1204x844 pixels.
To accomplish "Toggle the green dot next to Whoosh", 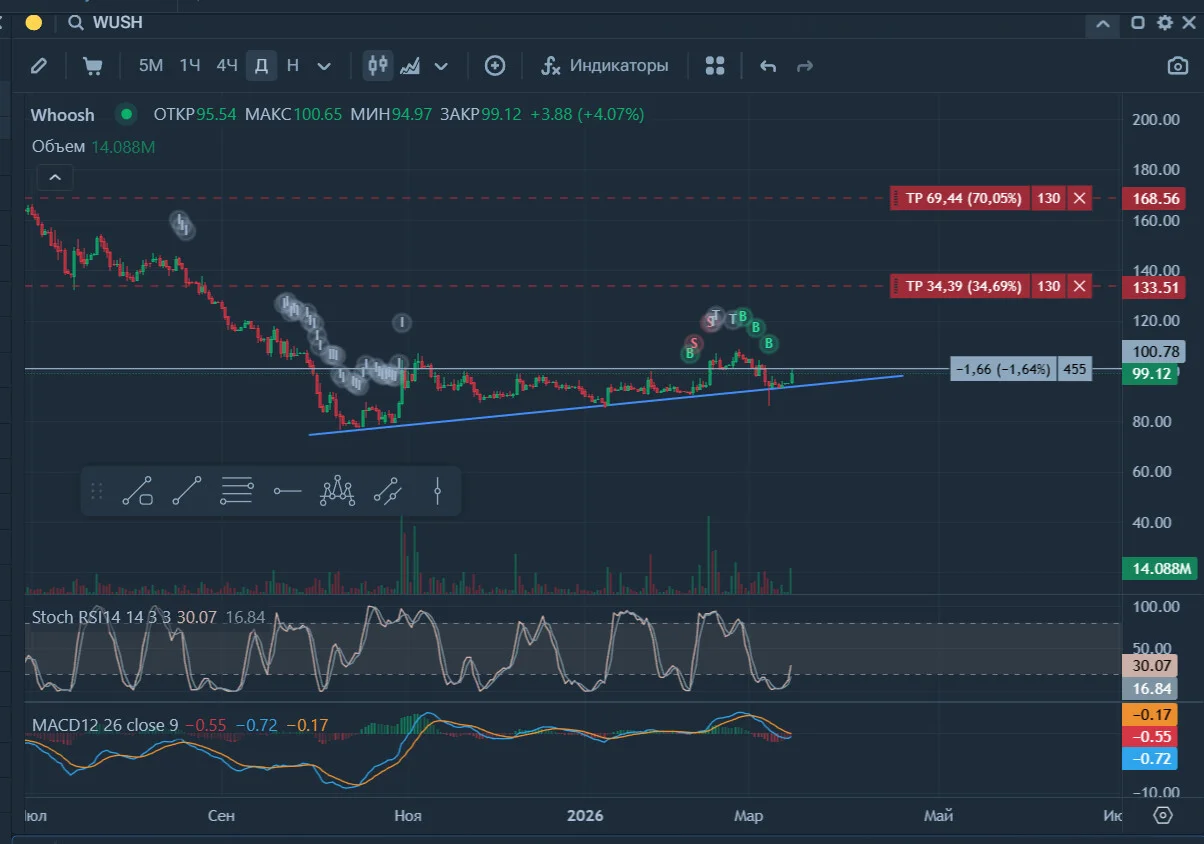I will point(126,114).
